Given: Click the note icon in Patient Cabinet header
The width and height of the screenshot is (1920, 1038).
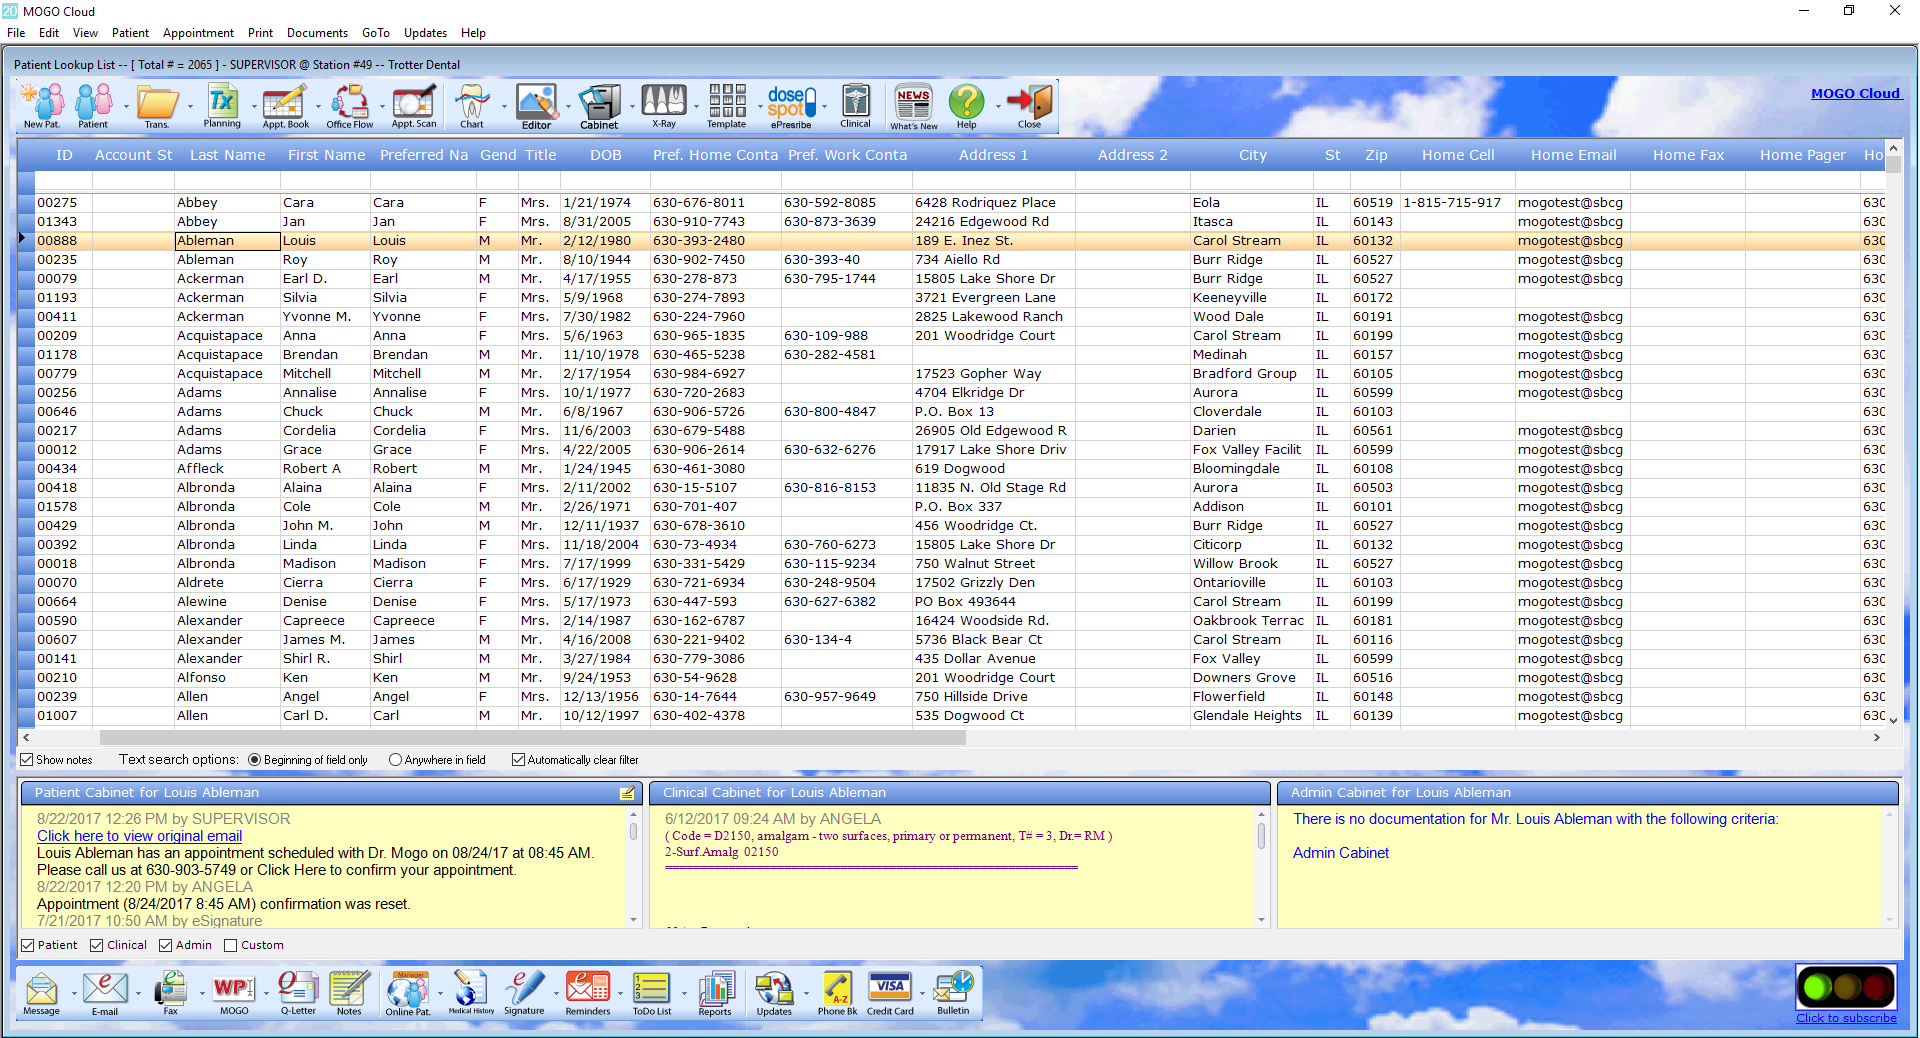Looking at the screenshot, I should click(627, 793).
